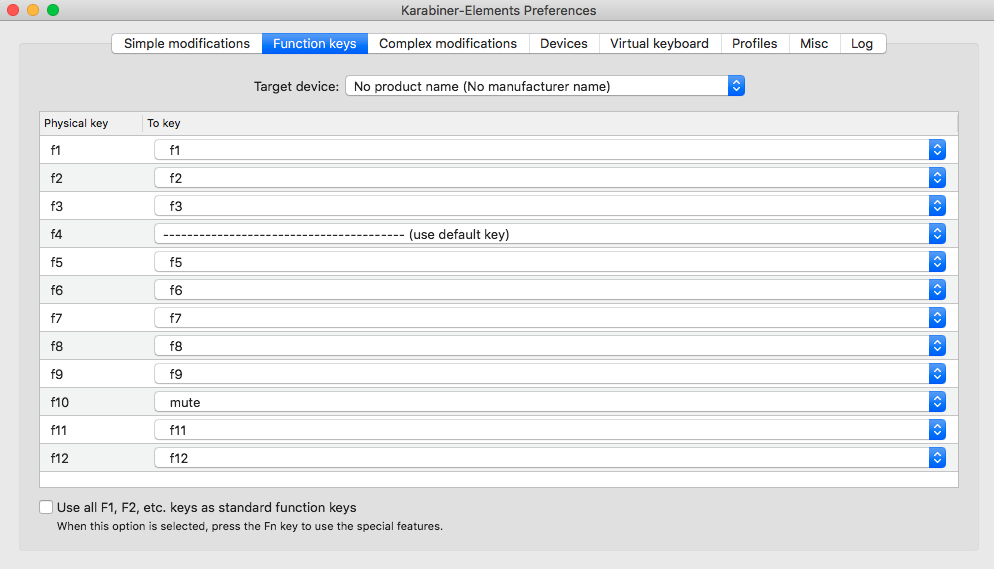Switch to the Profiles tab
Image resolution: width=994 pixels, height=569 pixels.
(x=755, y=44)
